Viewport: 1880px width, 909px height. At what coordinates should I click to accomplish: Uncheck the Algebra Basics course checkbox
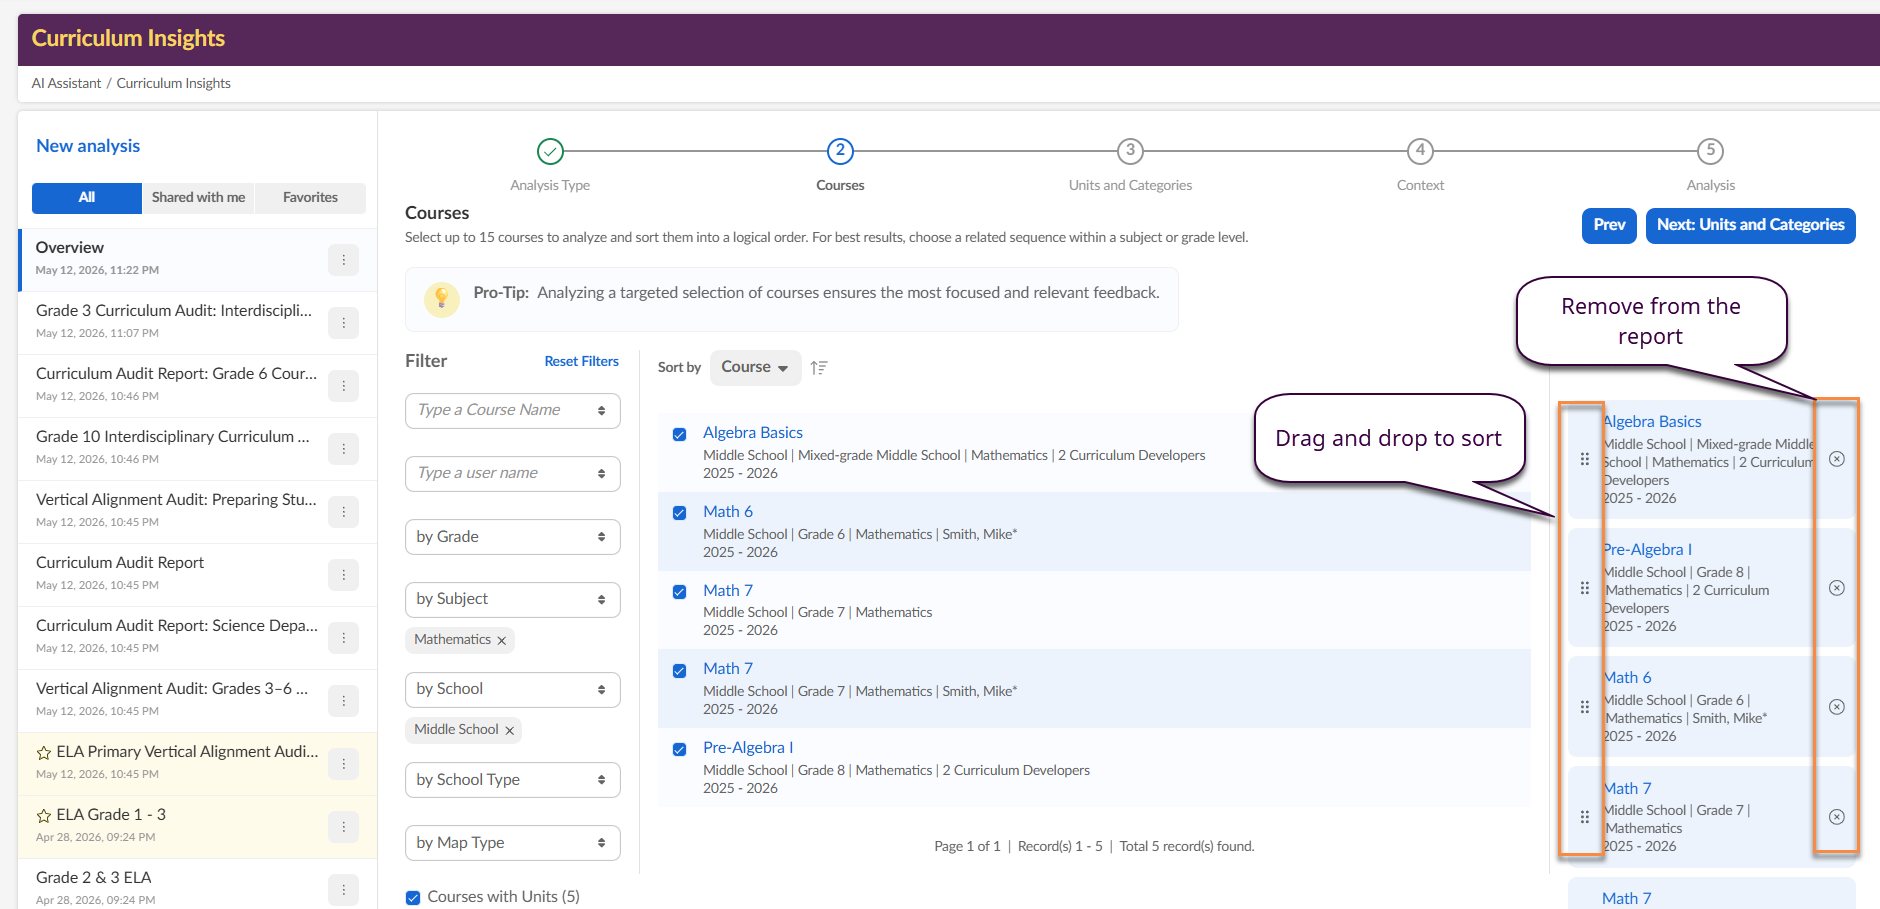680,434
